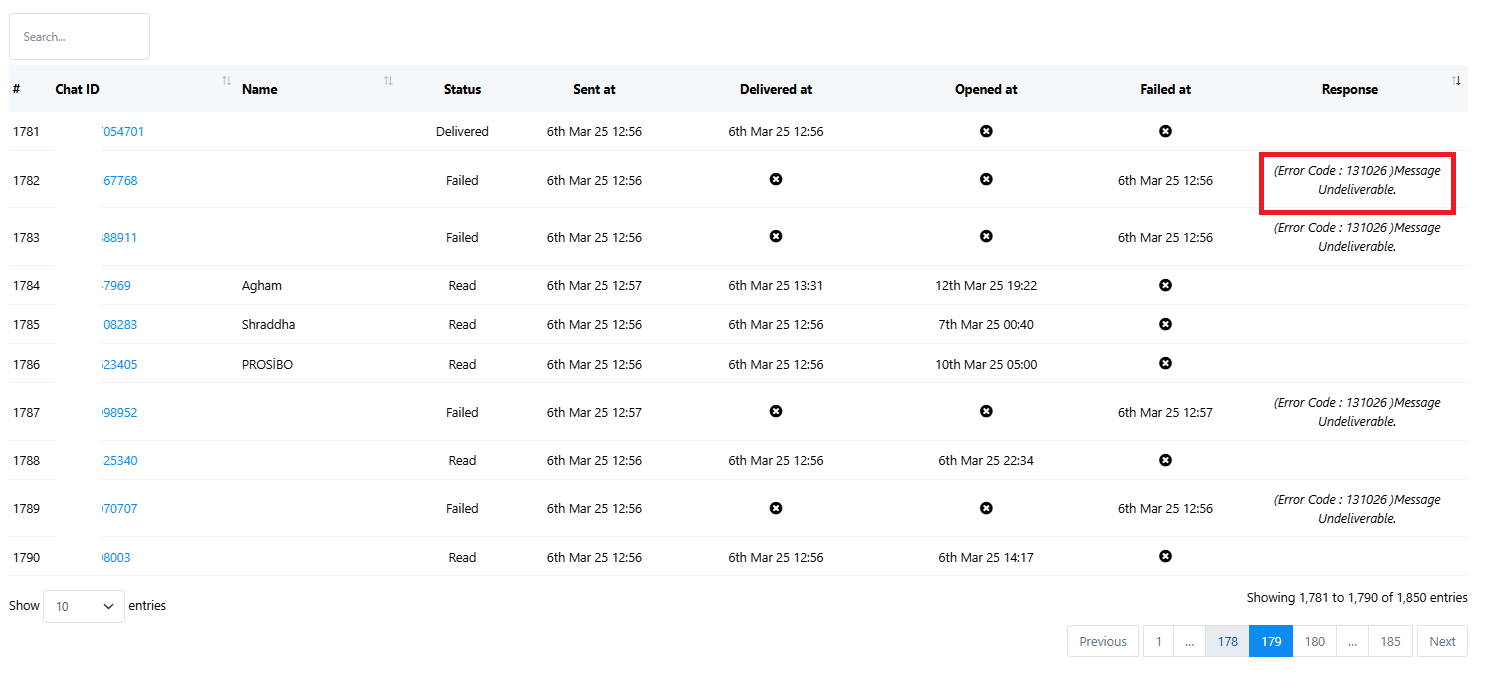Open the Chat ID link in row 1789
1489x688 pixels.
120,509
